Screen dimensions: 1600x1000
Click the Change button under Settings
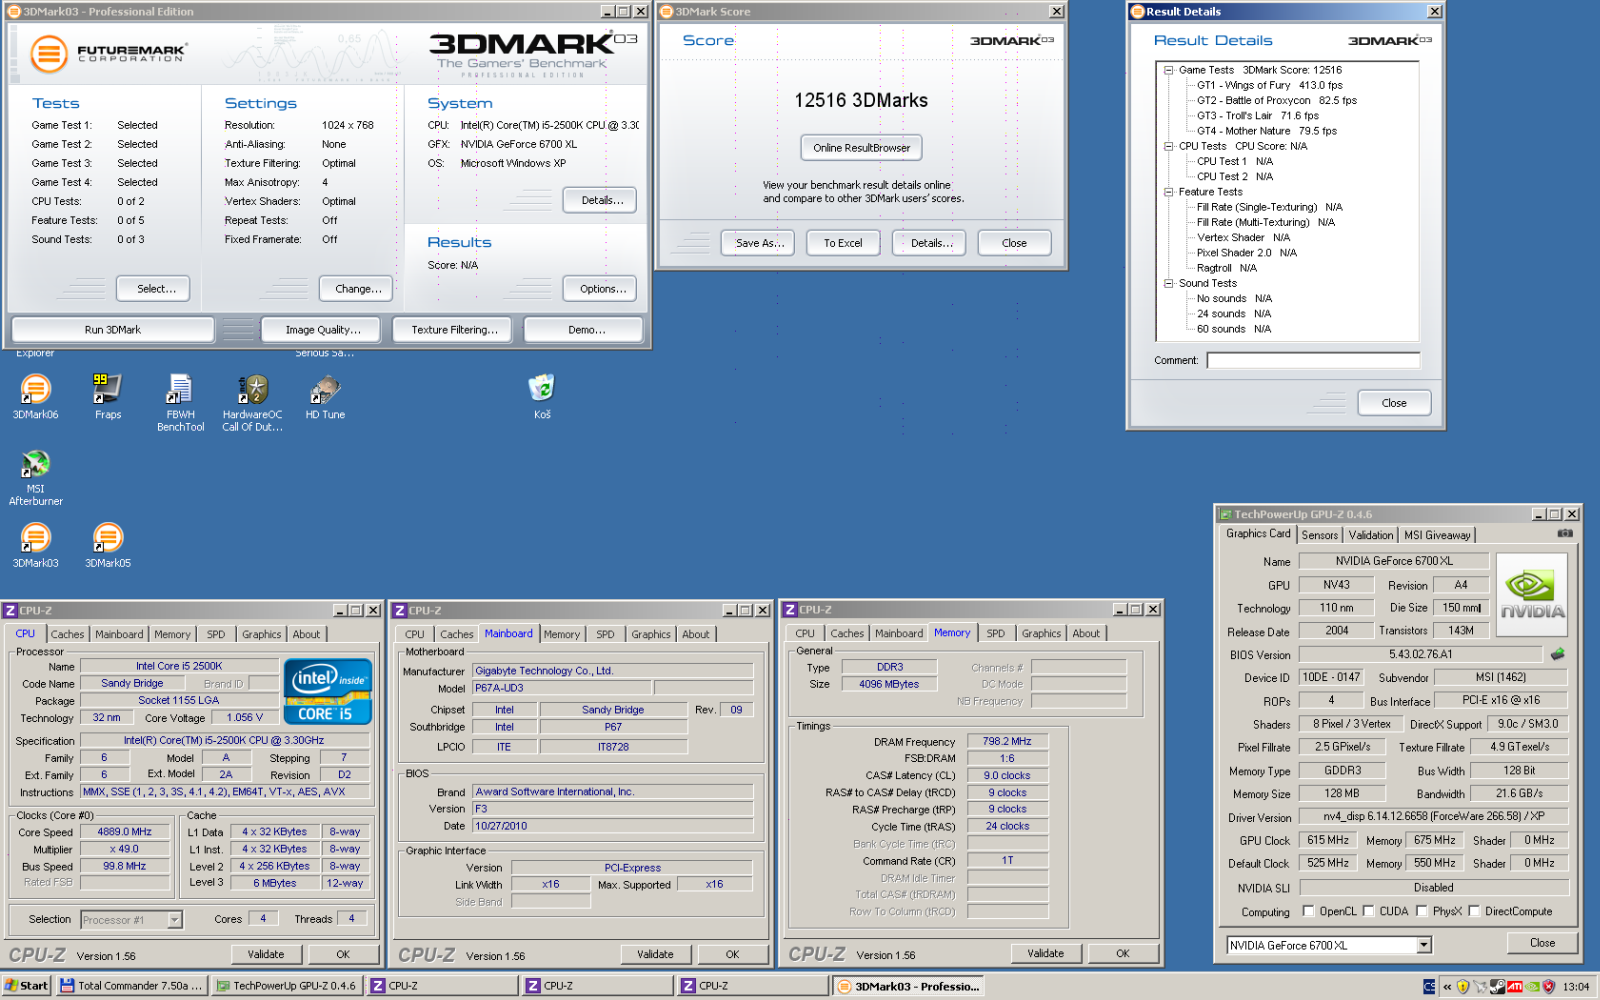coord(358,289)
